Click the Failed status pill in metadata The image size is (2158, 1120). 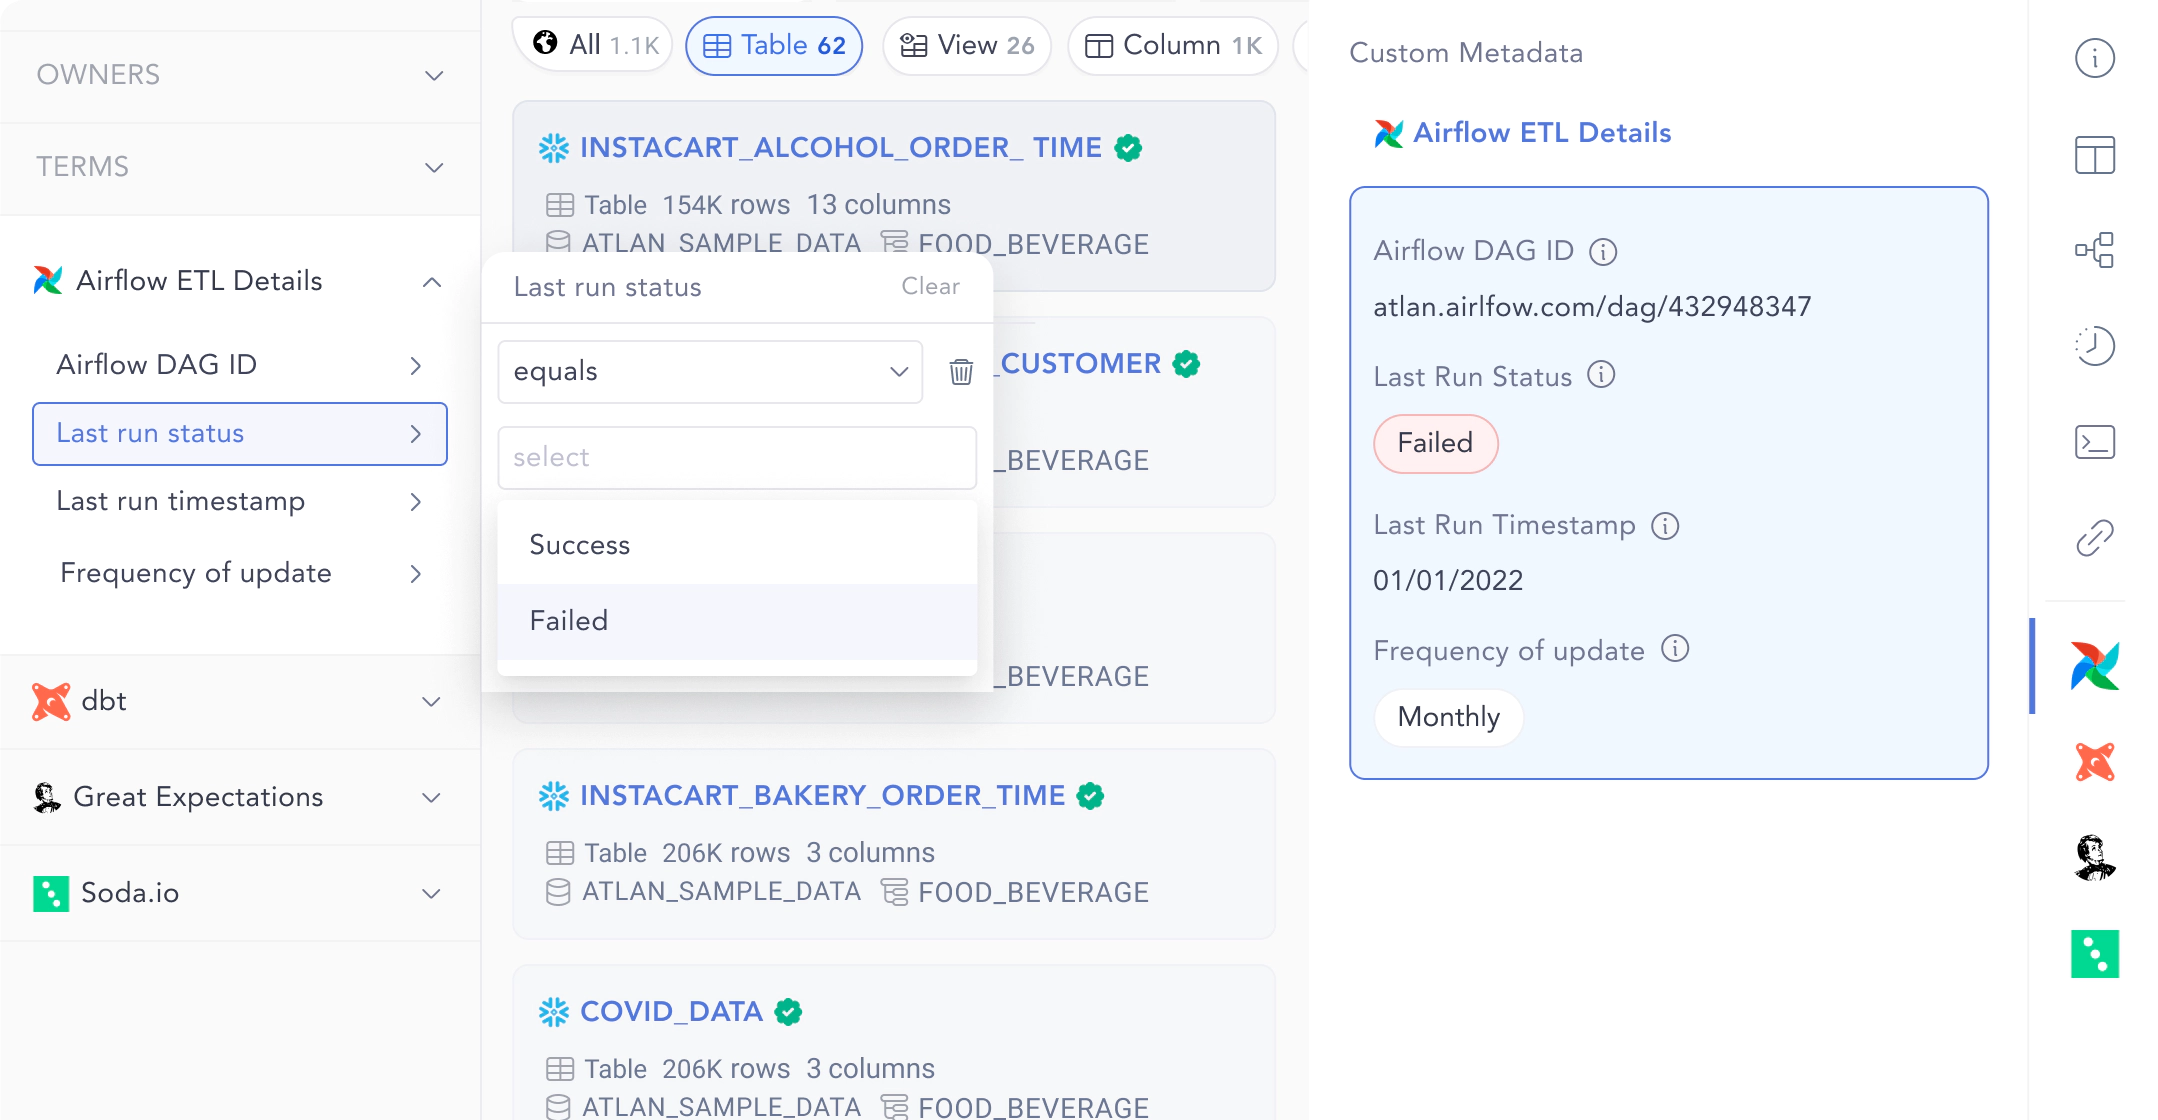pos(1435,443)
